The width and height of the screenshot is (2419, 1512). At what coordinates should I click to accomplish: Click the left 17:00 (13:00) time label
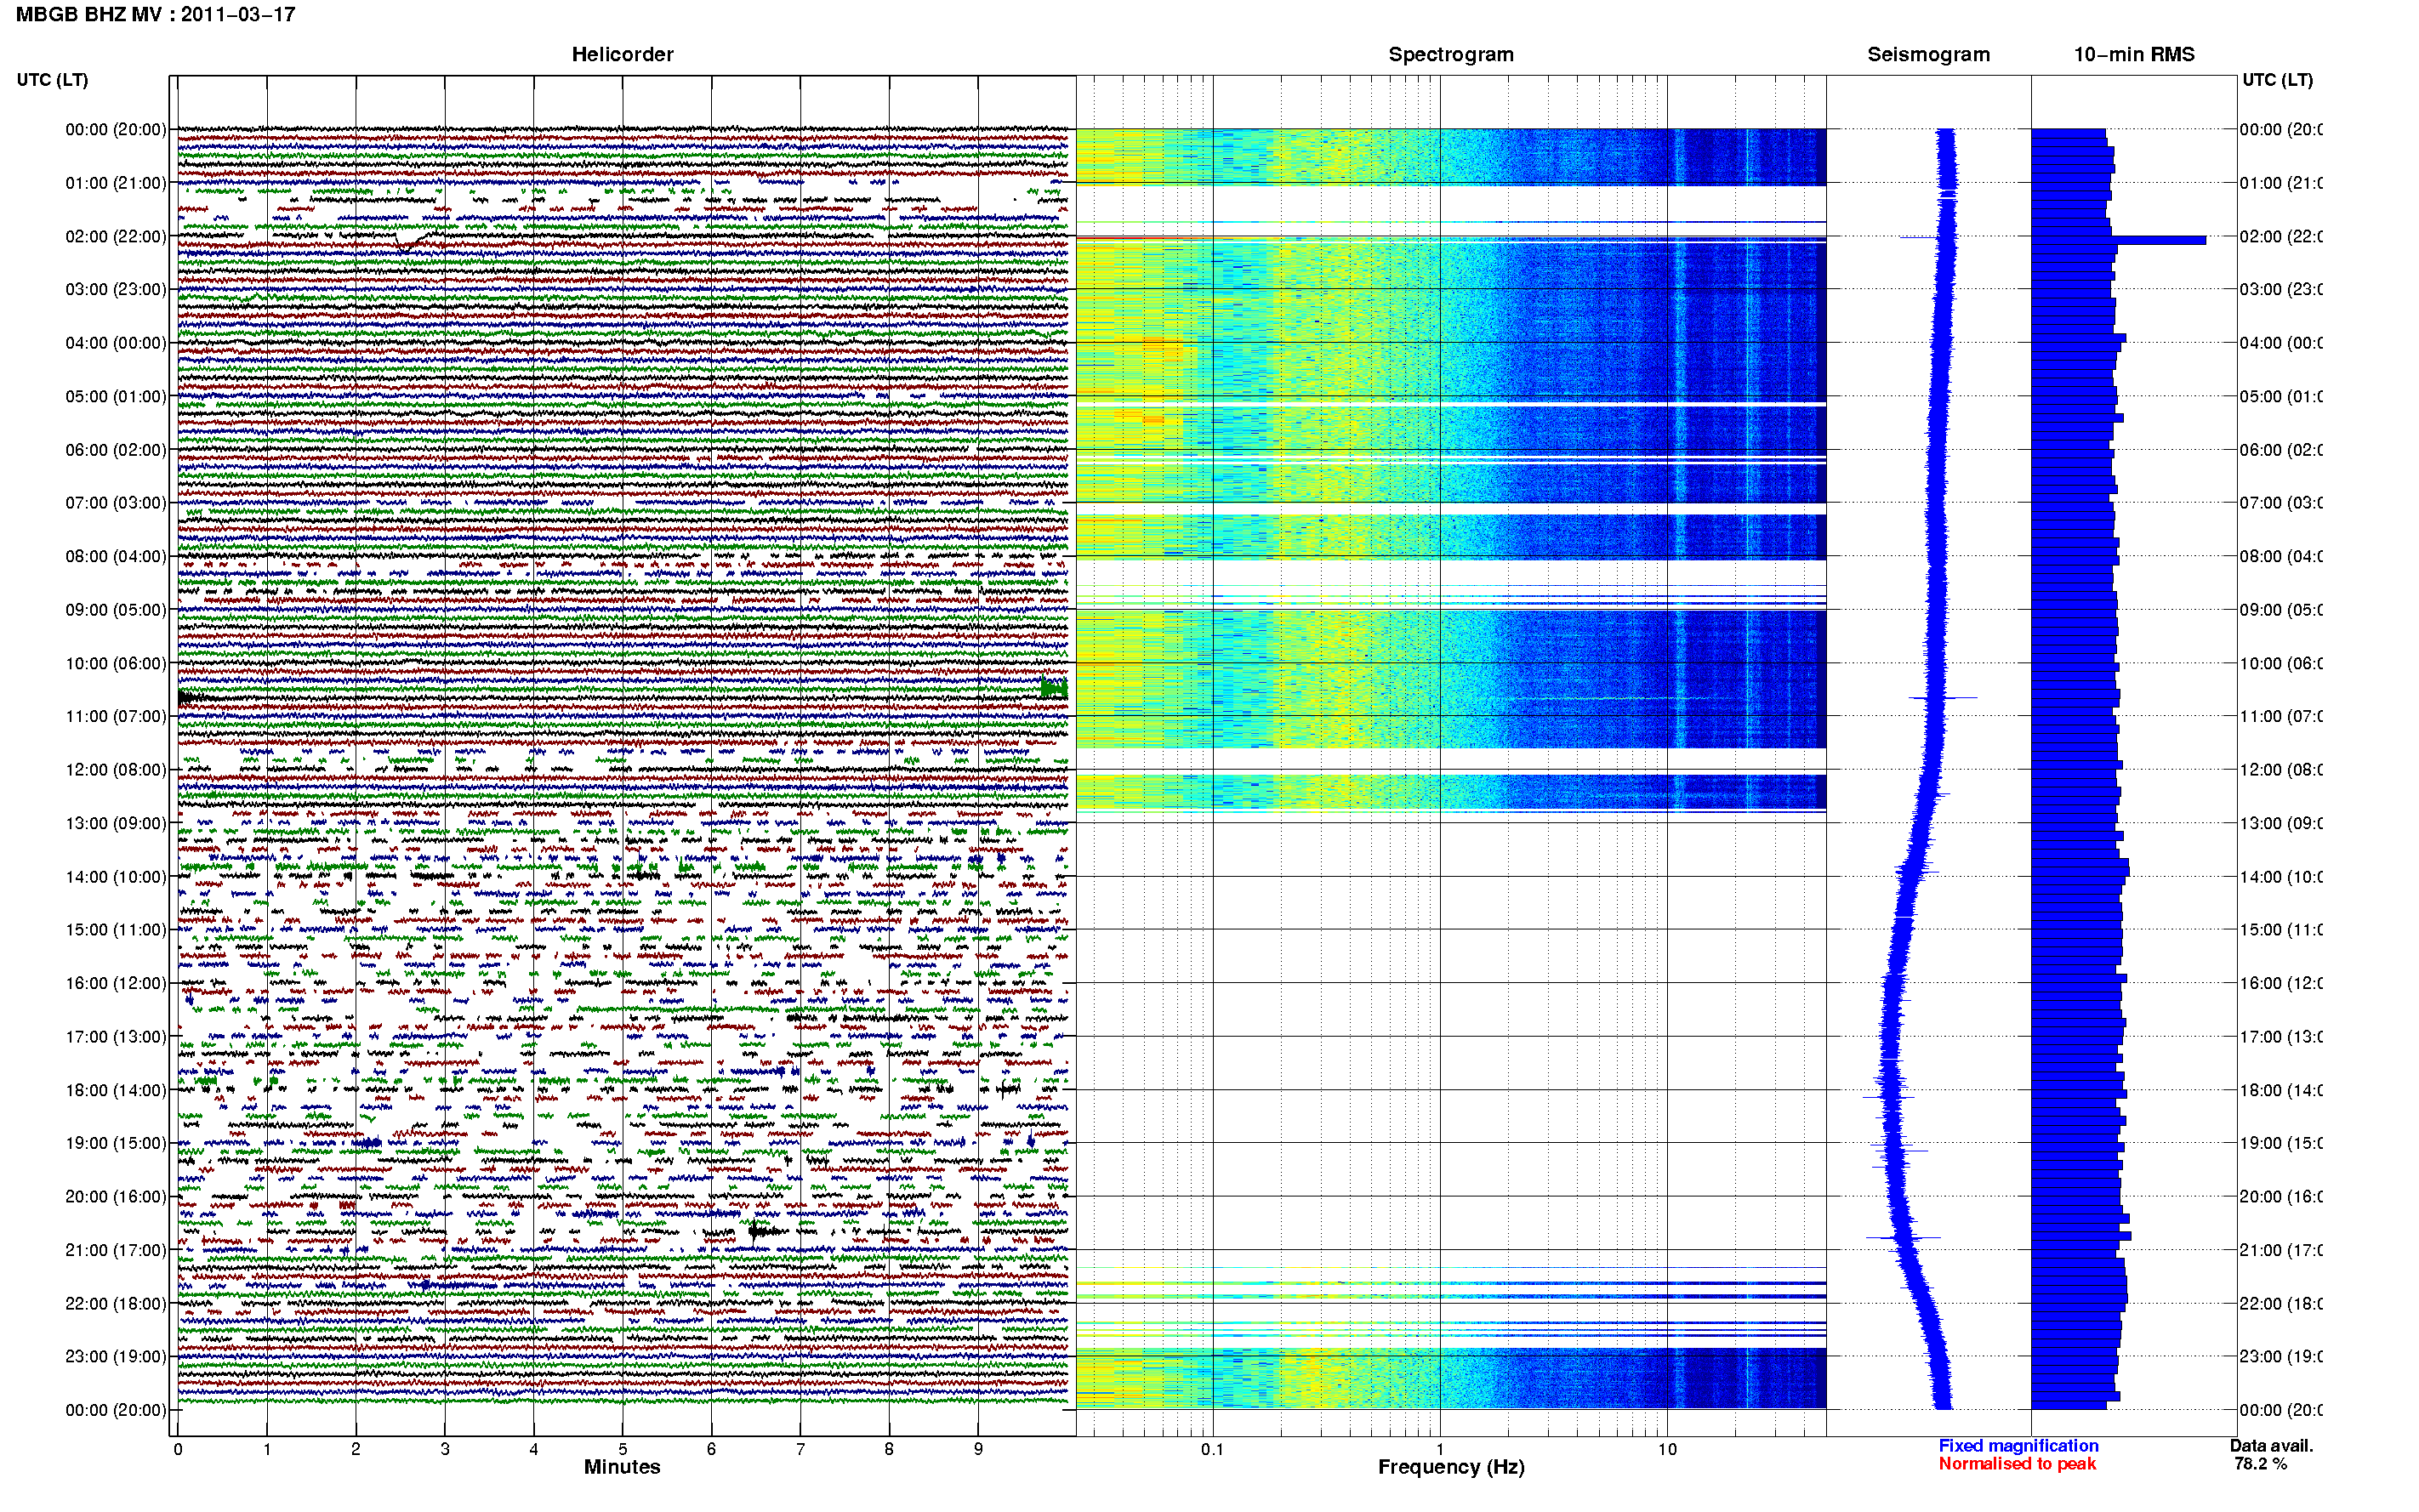(116, 1037)
